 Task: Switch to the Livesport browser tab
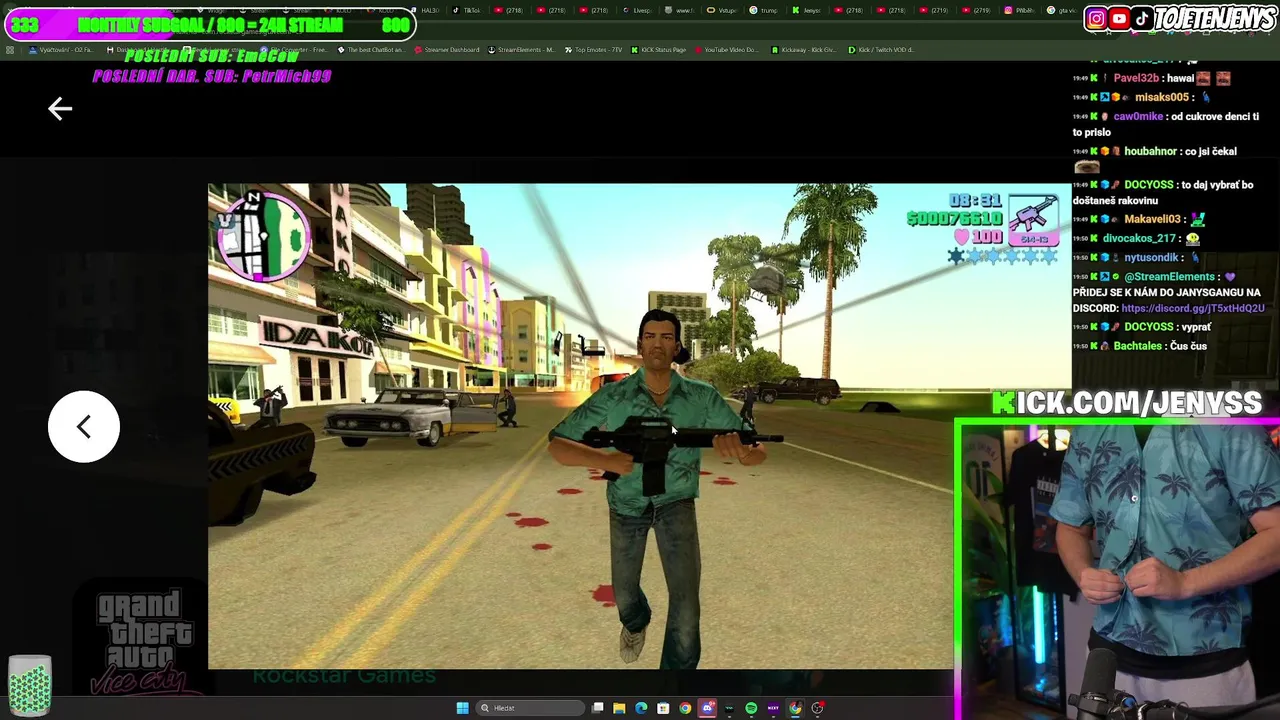click(x=638, y=10)
